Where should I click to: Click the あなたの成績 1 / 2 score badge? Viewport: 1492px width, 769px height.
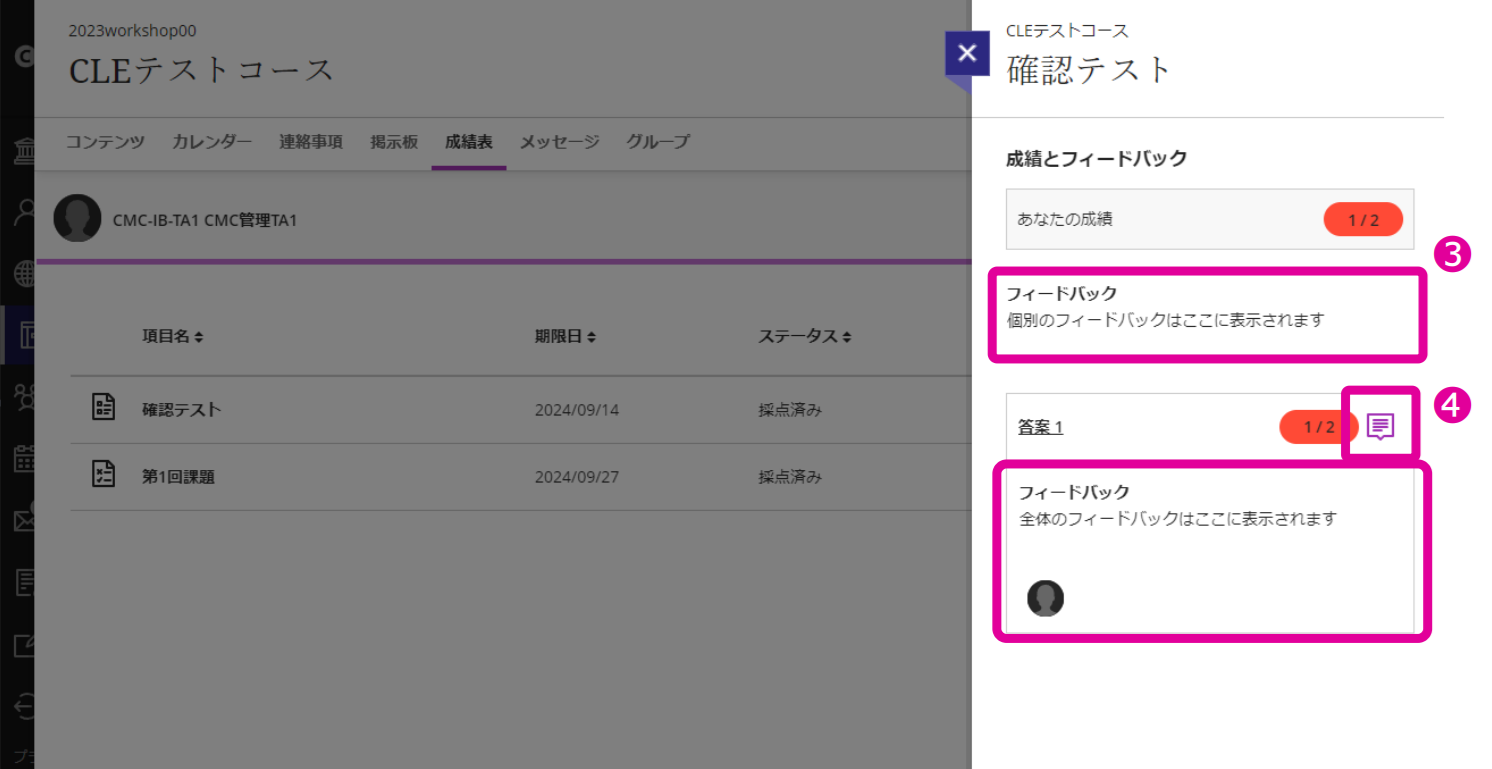[1363, 219]
